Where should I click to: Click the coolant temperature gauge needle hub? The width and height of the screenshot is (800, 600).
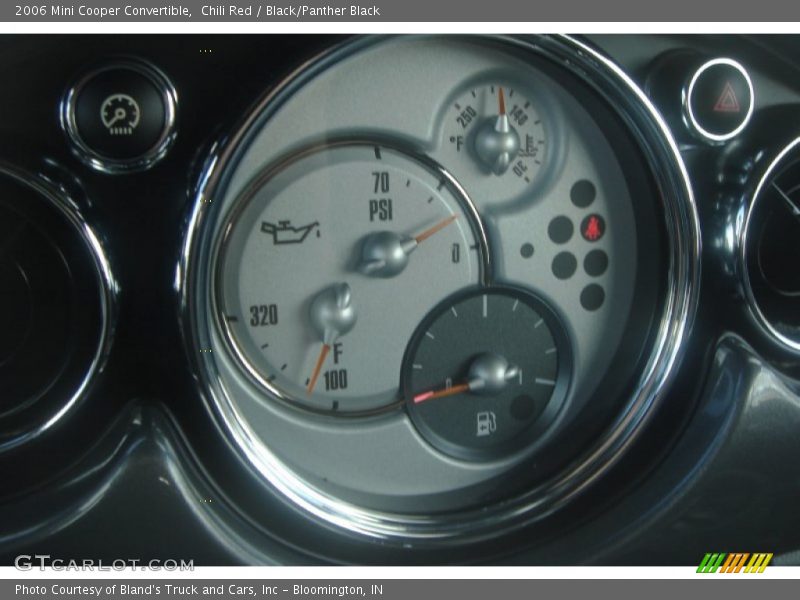(x=496, y=144)
